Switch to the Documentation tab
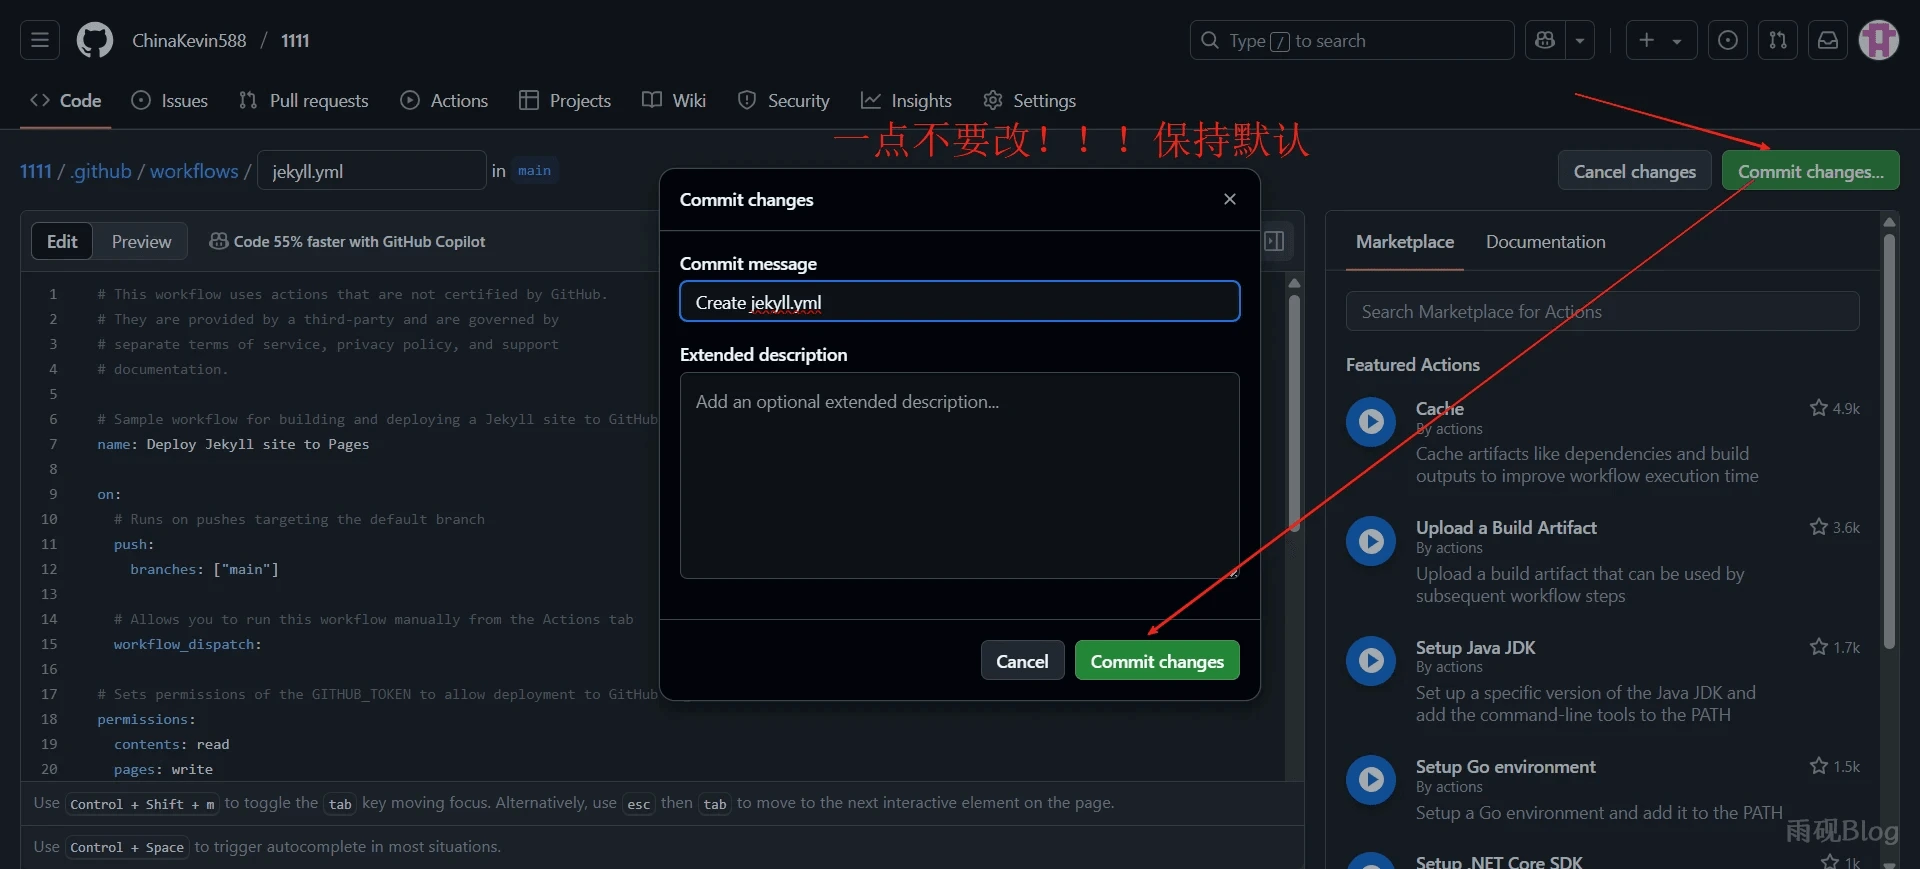The width and height of the screenshot is (1920, 869). tap(1545, 242)
